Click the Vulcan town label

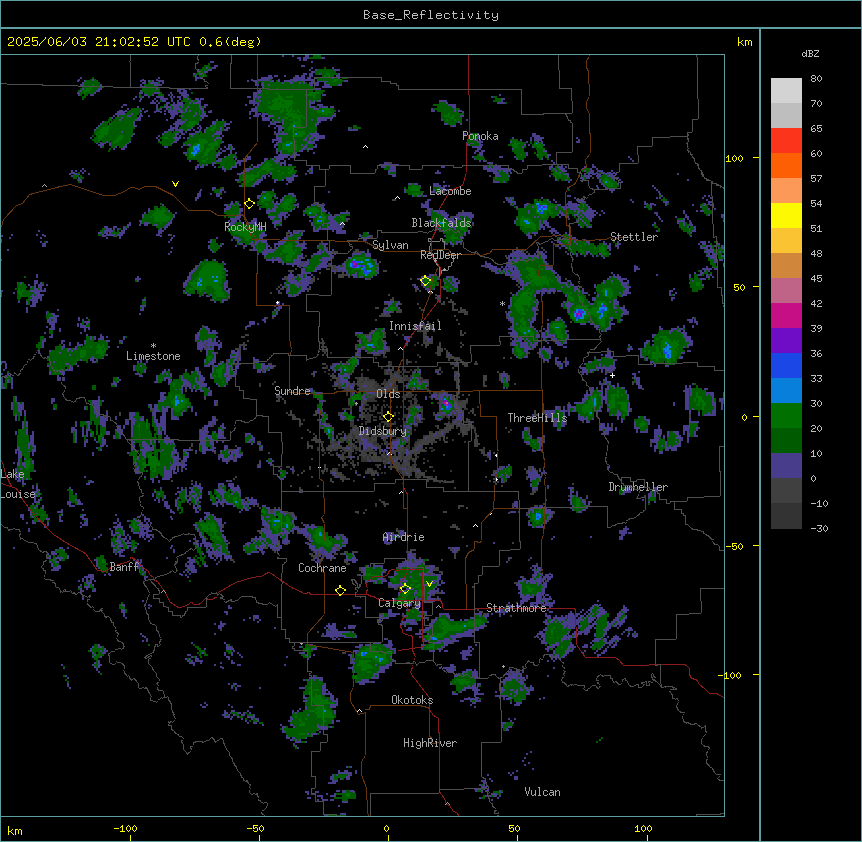542,792
